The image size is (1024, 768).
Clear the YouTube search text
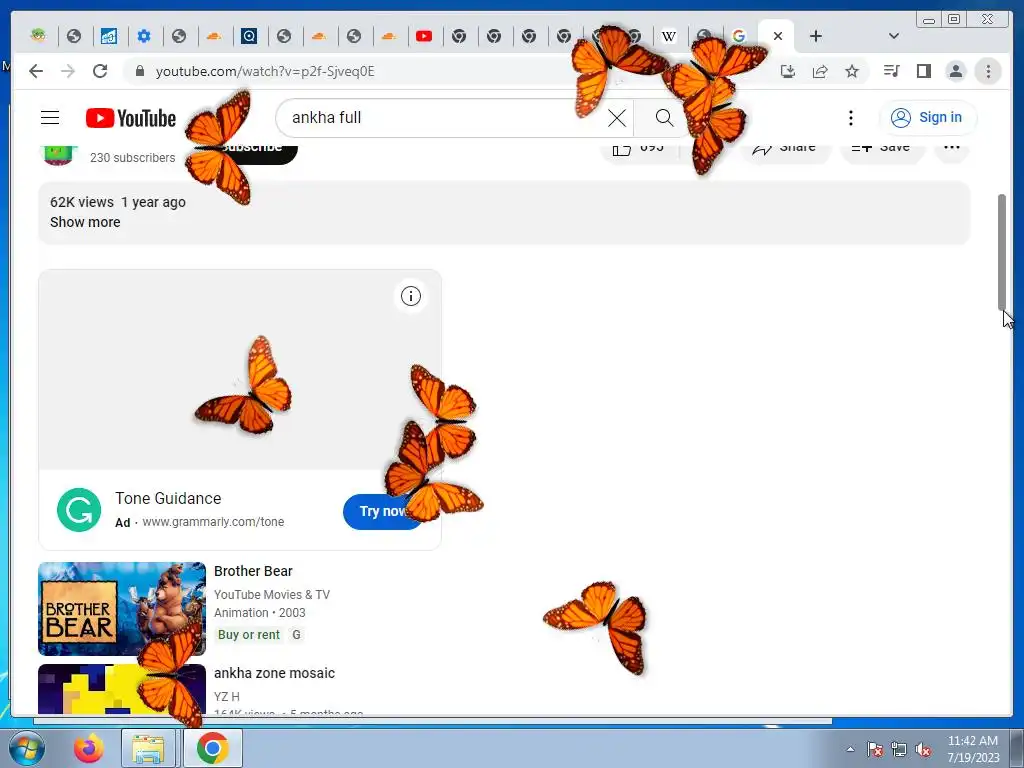coord(616,118)
